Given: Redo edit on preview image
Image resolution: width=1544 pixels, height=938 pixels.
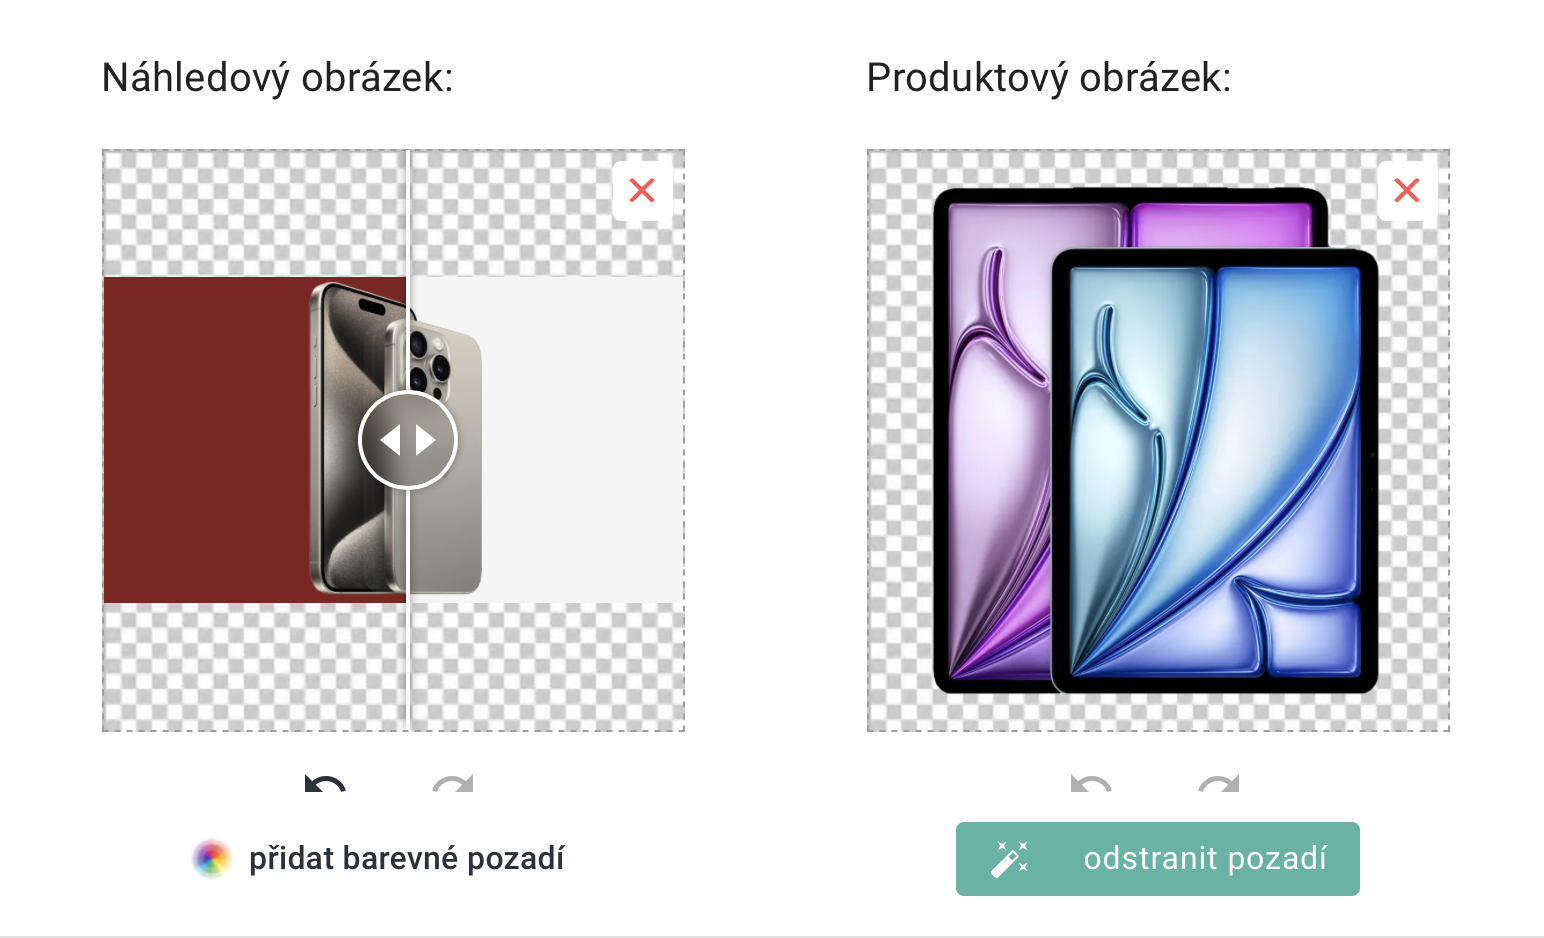Looking at the screenshot, I should pyautogui.click(x=453, y=783).
